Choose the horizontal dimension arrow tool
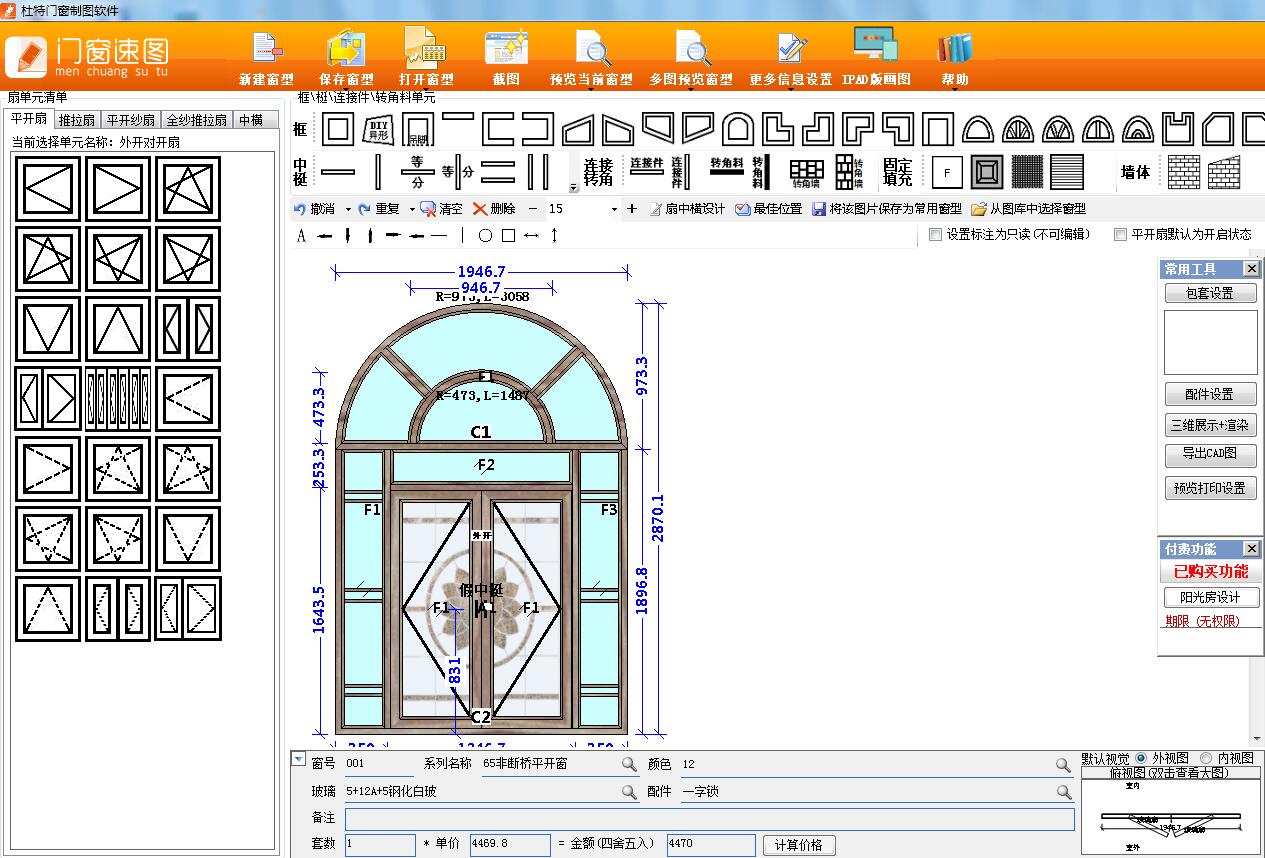The image size is (1265, 858). 531,236
